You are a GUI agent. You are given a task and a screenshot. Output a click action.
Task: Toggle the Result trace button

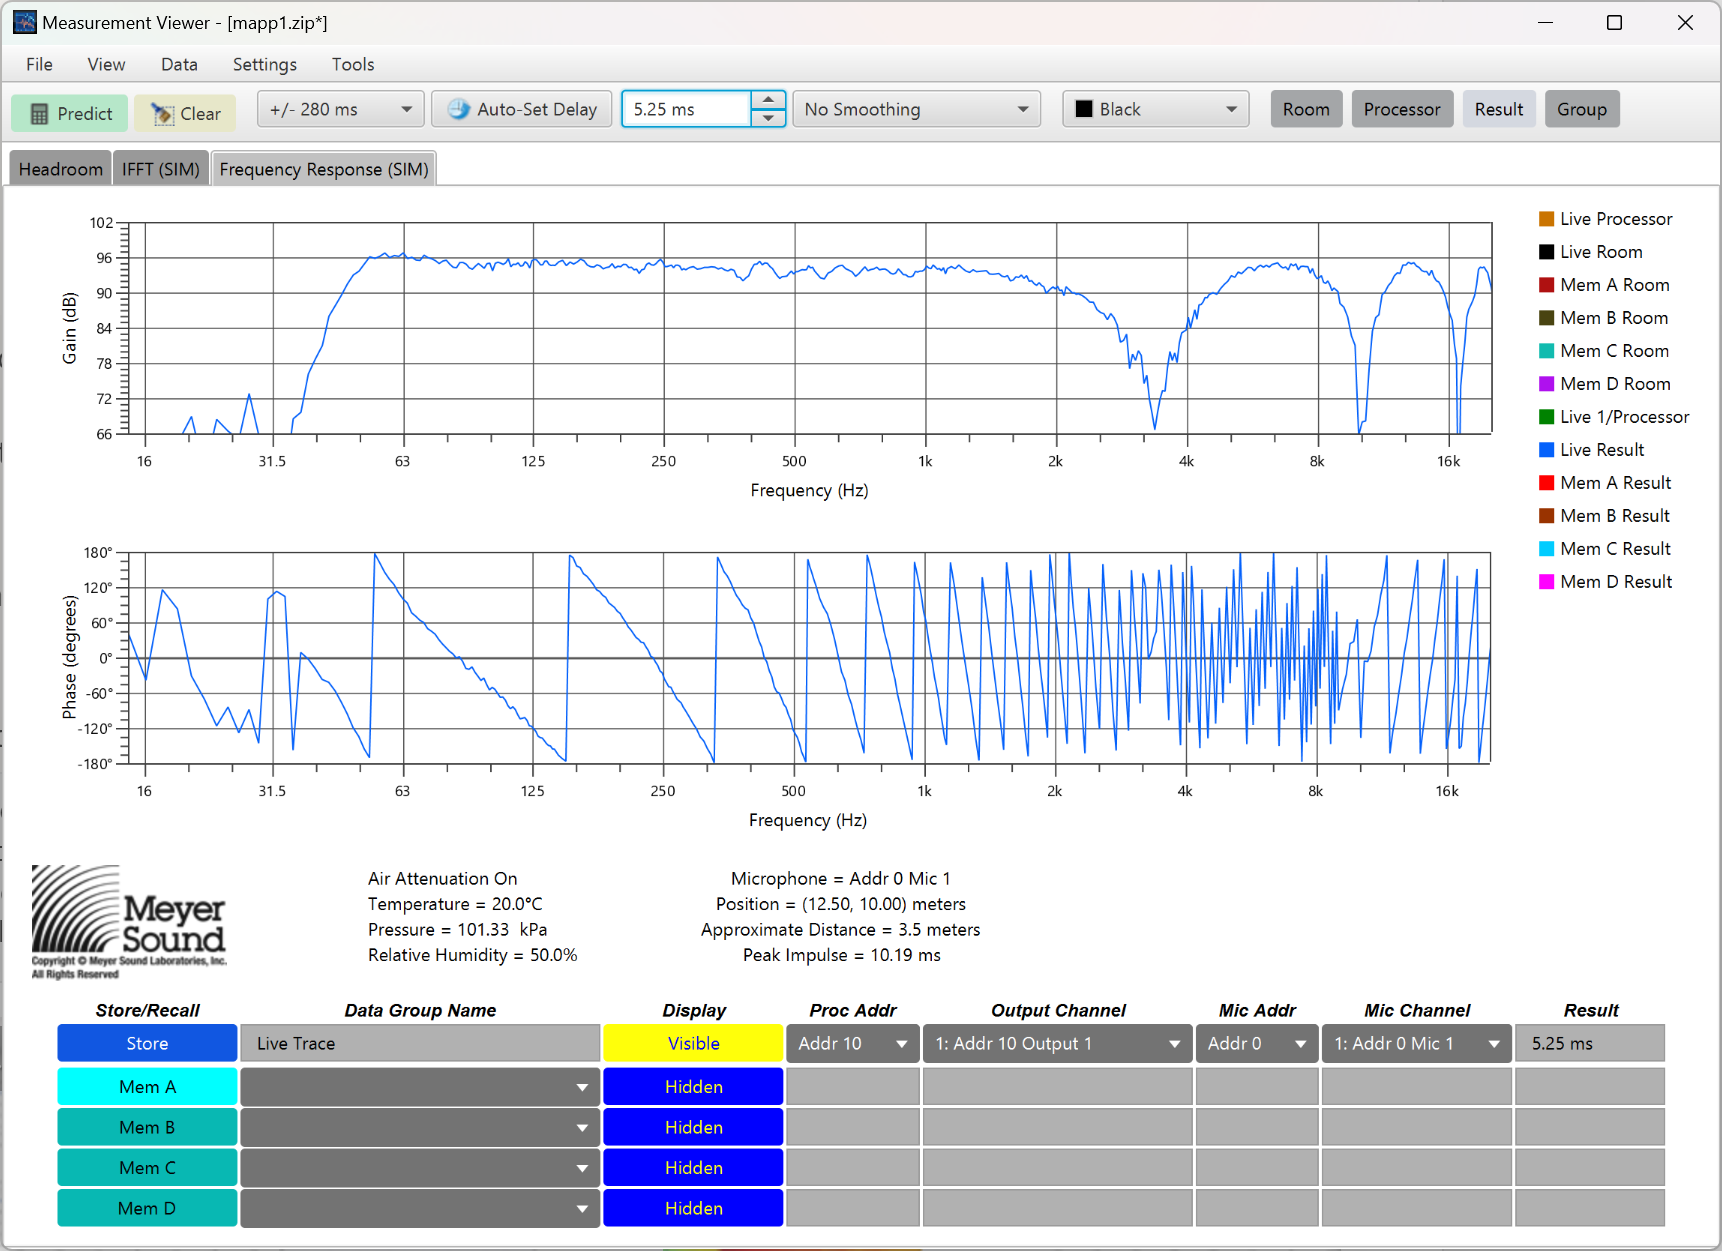pyautogui.click(x=1499, y=109)
